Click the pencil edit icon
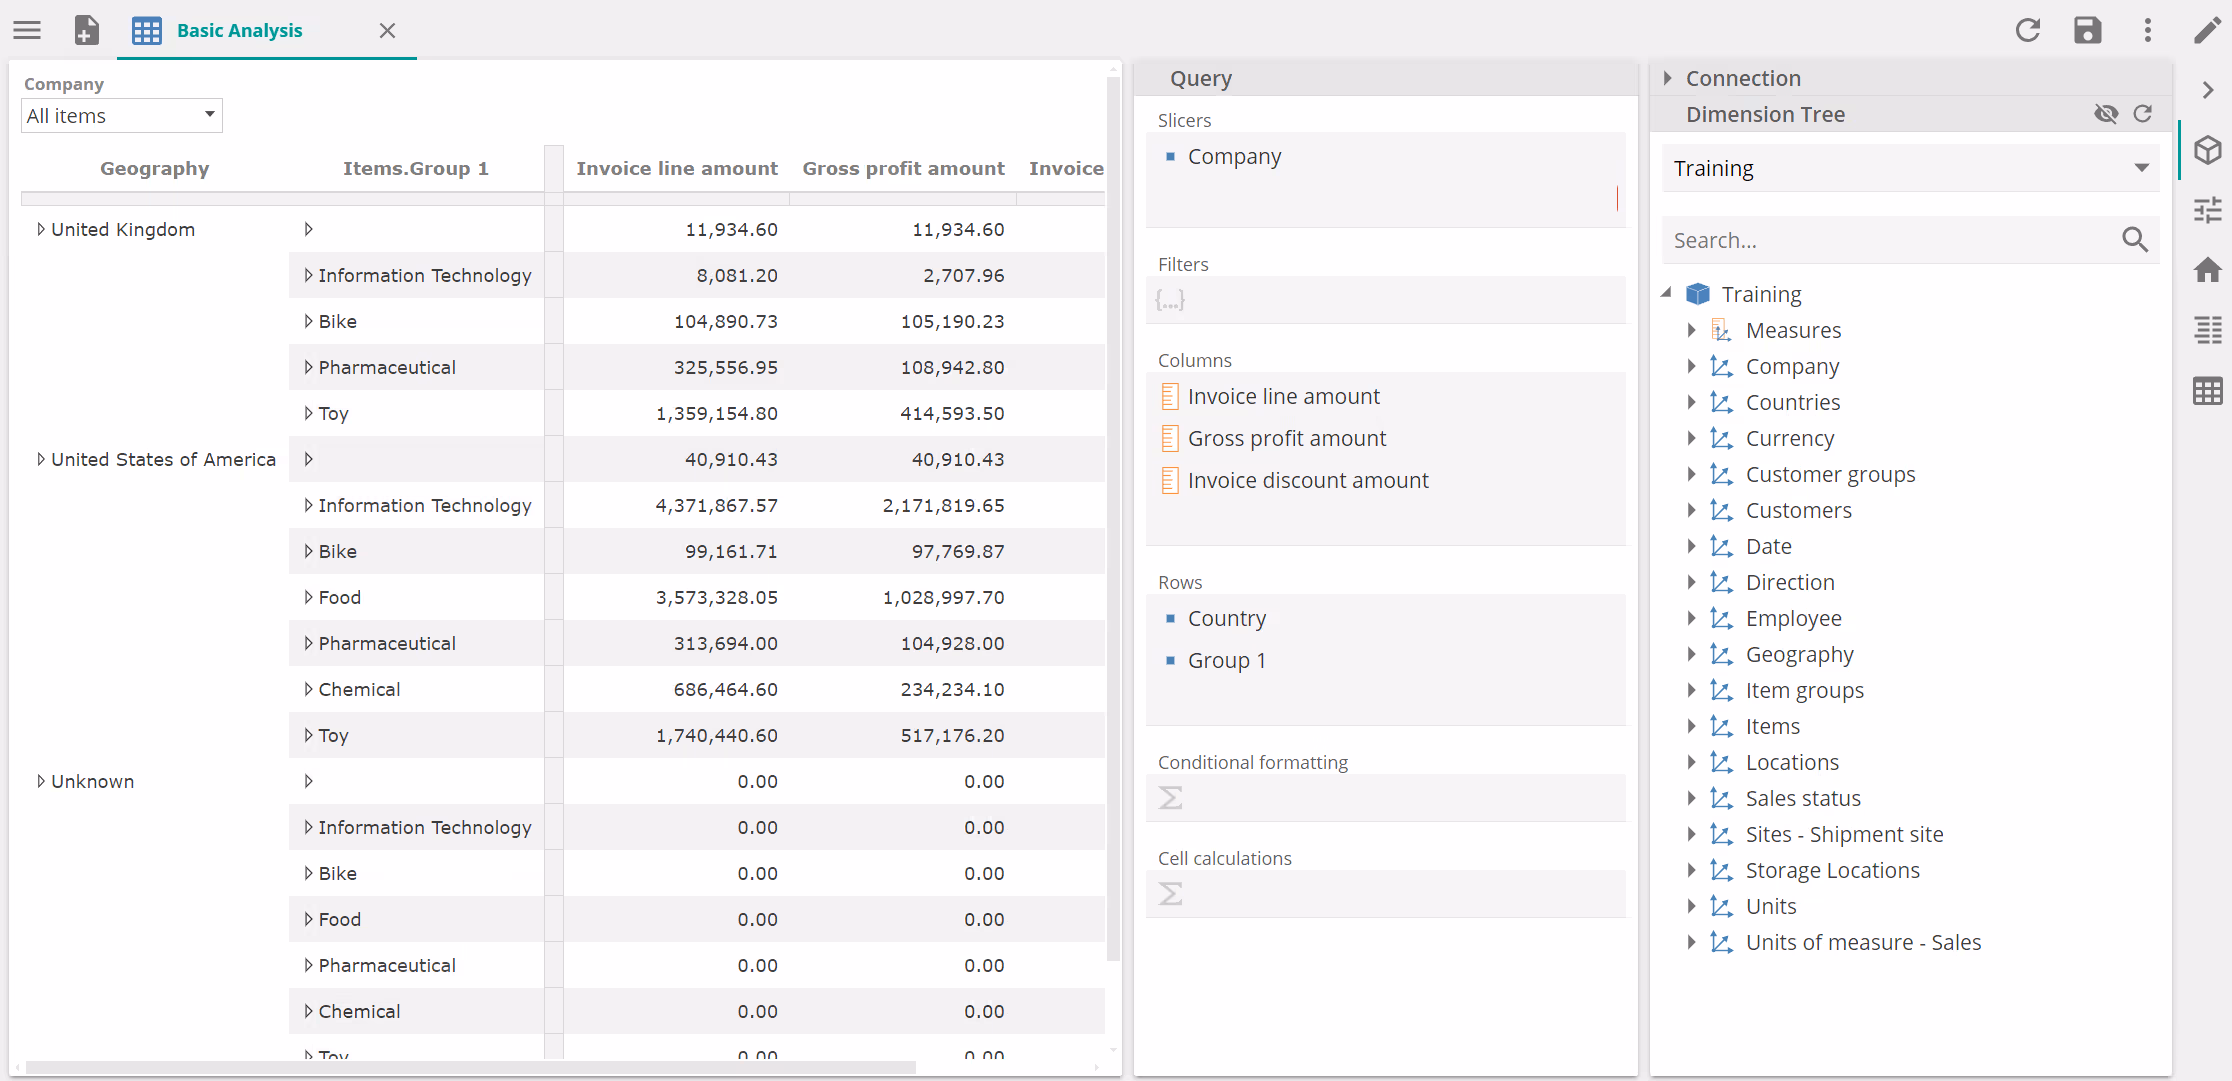This screenshot has width=2232, height=1081. tap(2207, 30)
